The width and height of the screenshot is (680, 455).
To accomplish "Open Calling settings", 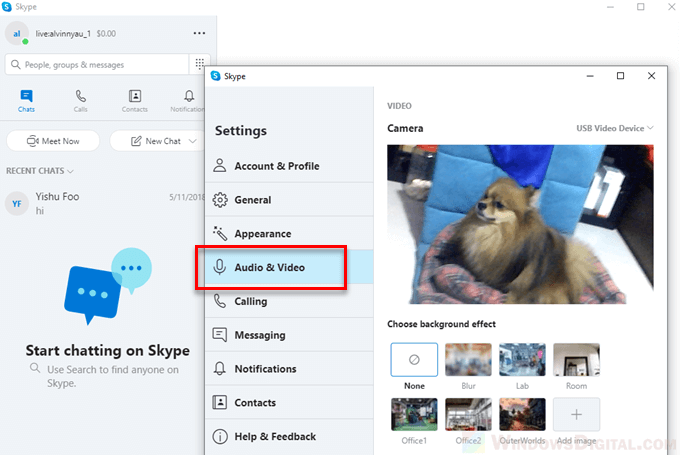I will pos(289,301).
